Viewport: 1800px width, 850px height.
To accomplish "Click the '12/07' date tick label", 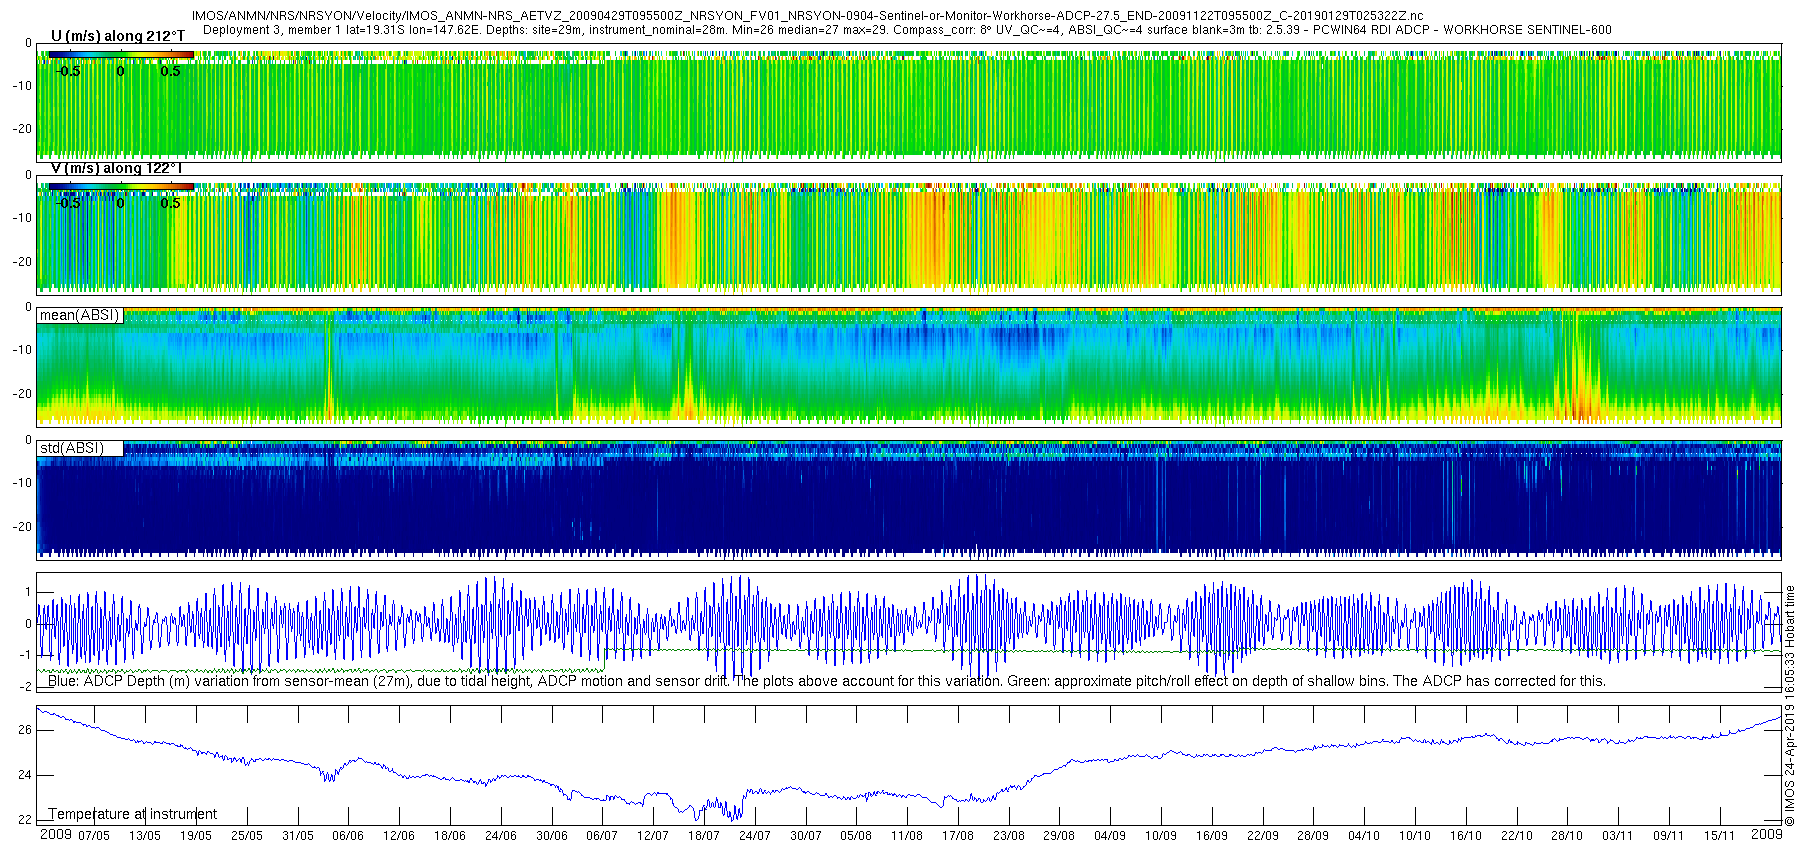I will (653, 836).
